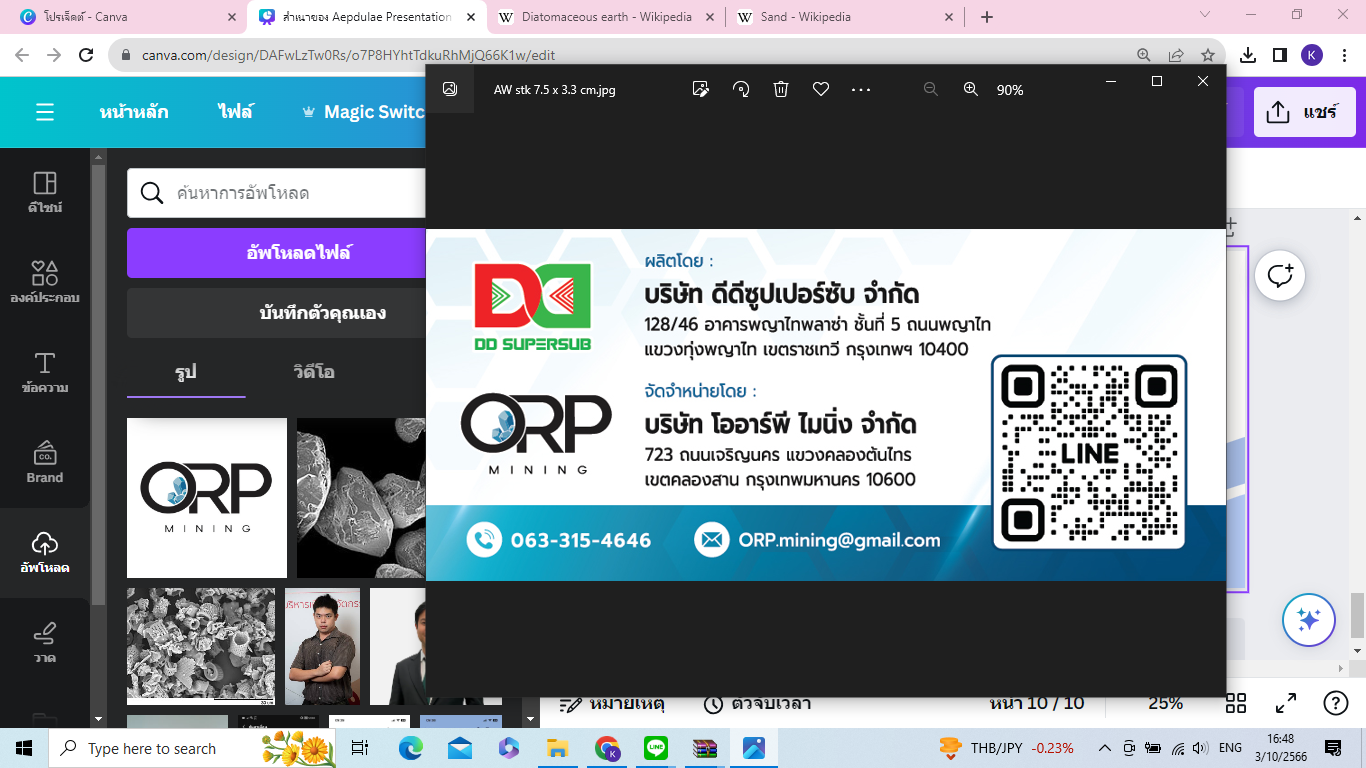
Task: Zoom out on the photo viewer image
Action: click(x=931, y=90)
